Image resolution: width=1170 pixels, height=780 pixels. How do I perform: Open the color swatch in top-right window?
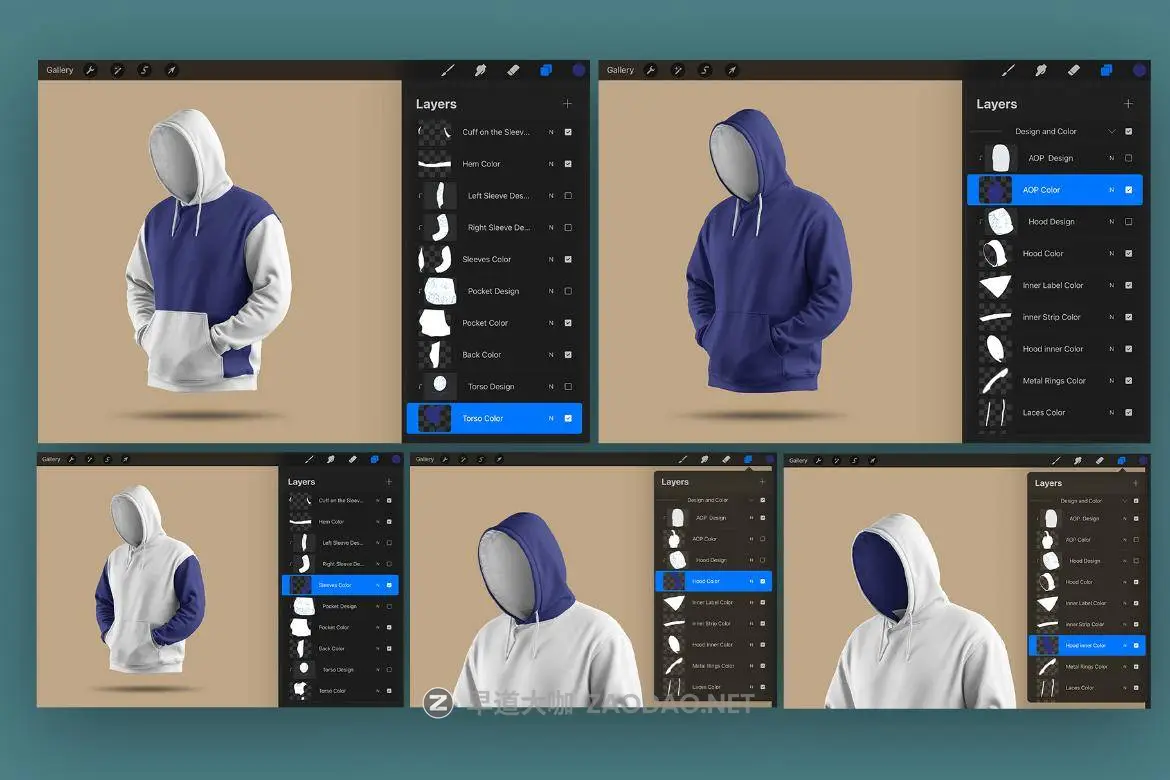point(1139,70)
